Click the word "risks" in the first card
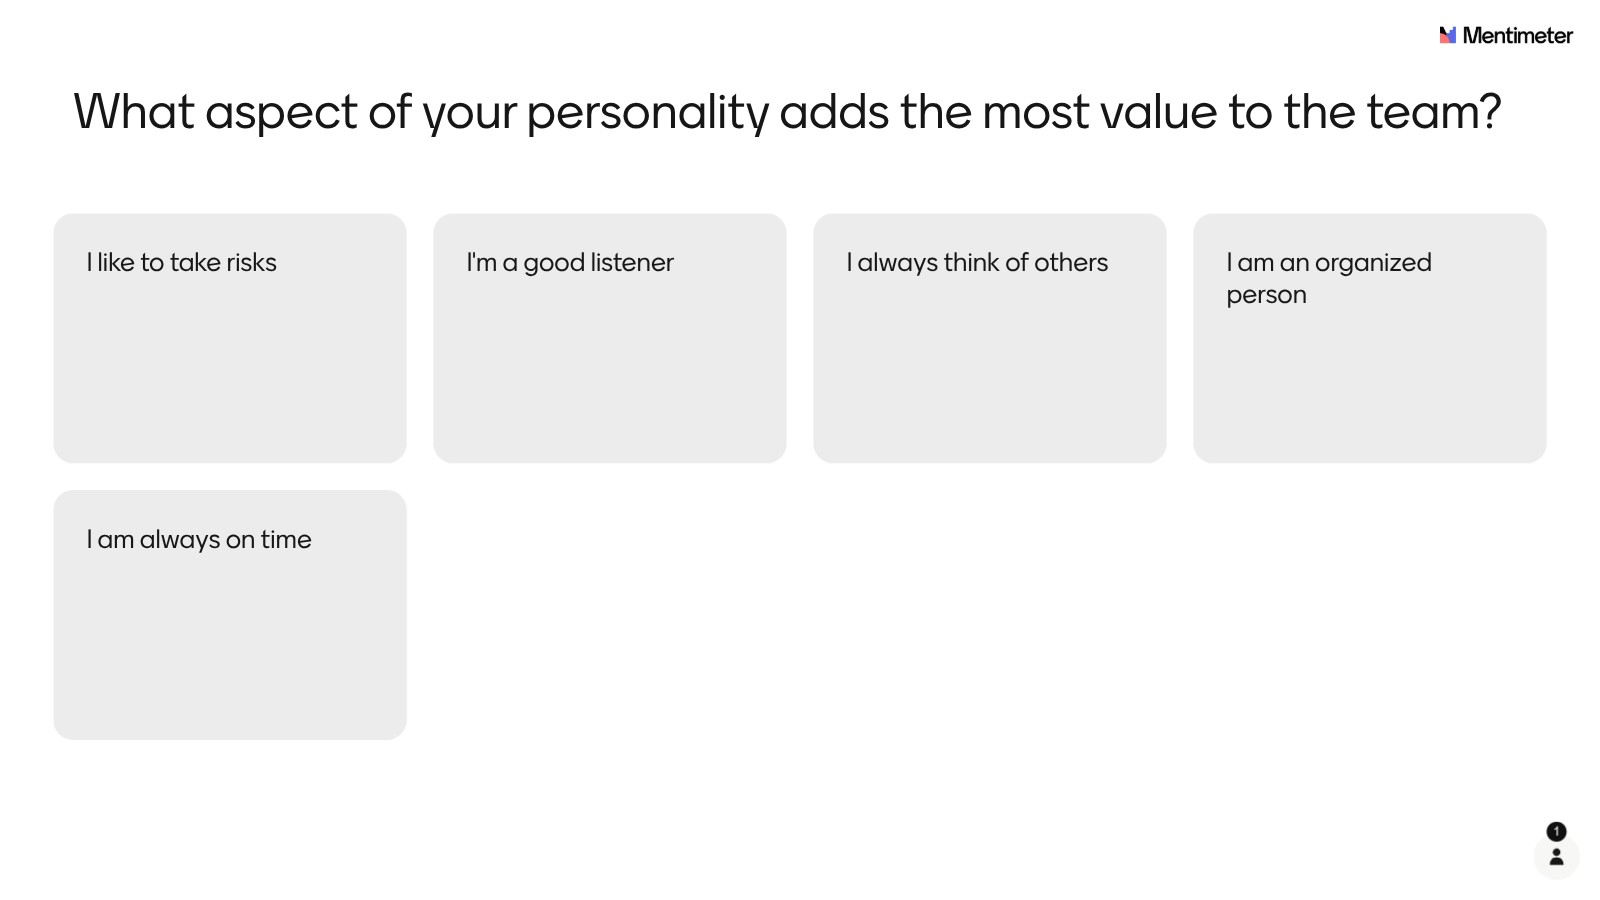The width and height of the screenshot is (1600, 900). pos(251,263)
